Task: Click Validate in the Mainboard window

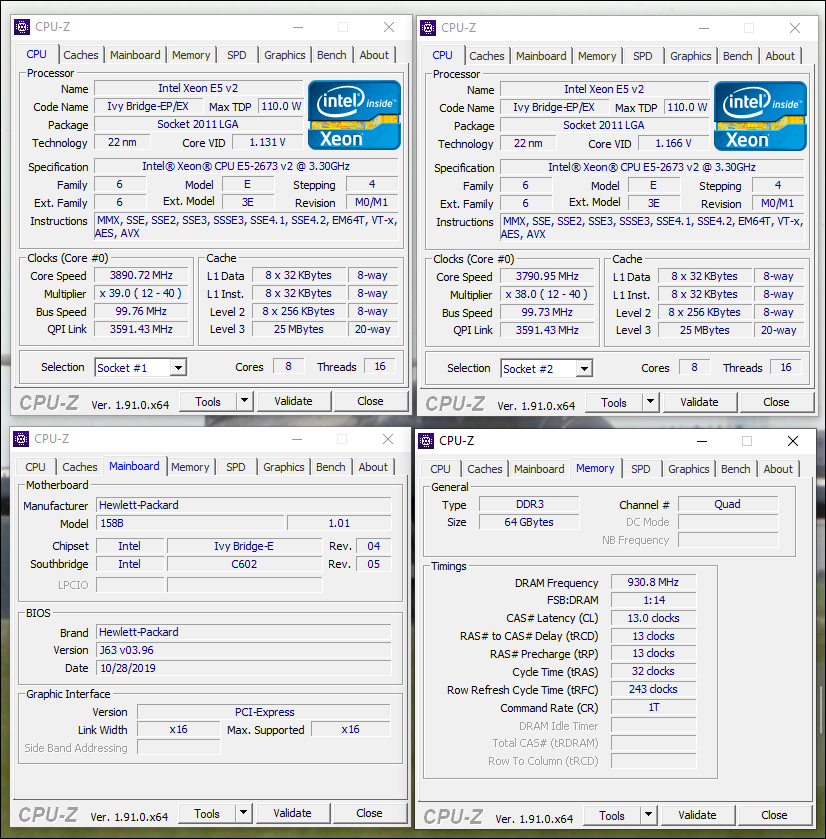Action: [292, 813]
